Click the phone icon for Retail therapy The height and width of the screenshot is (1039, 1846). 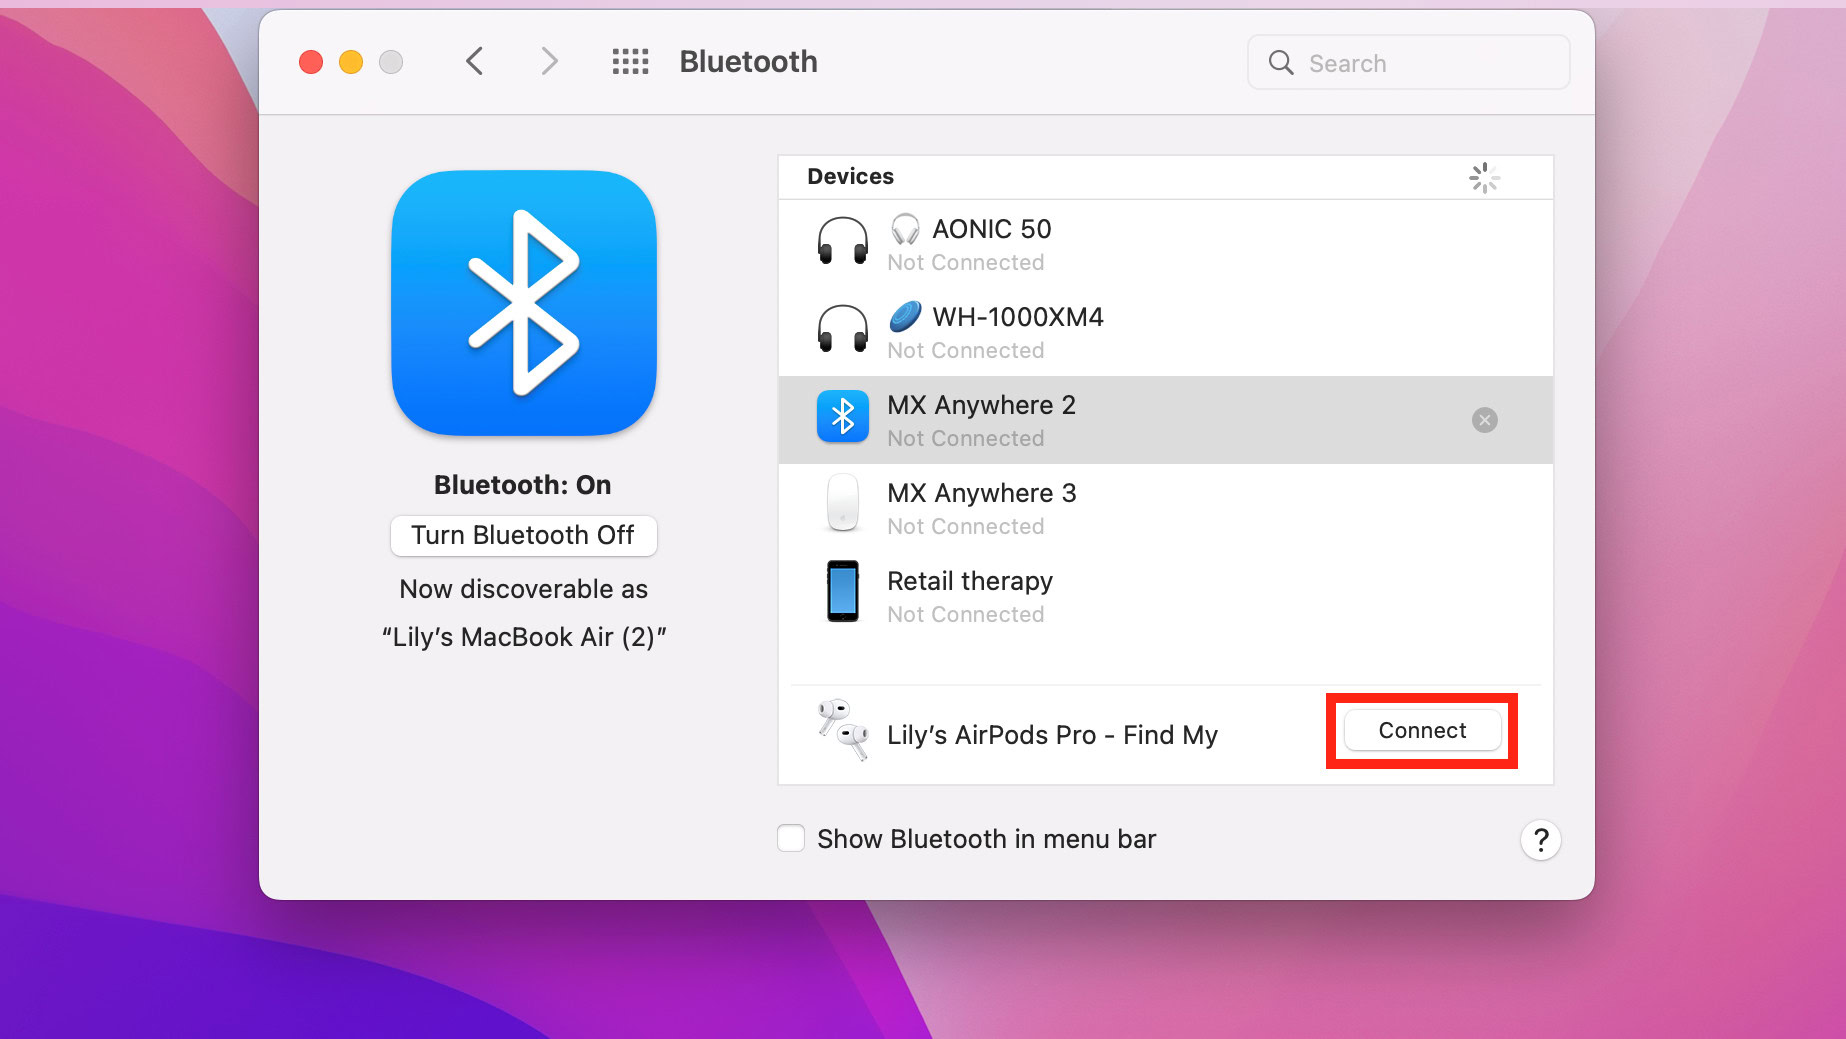(843, 592)
